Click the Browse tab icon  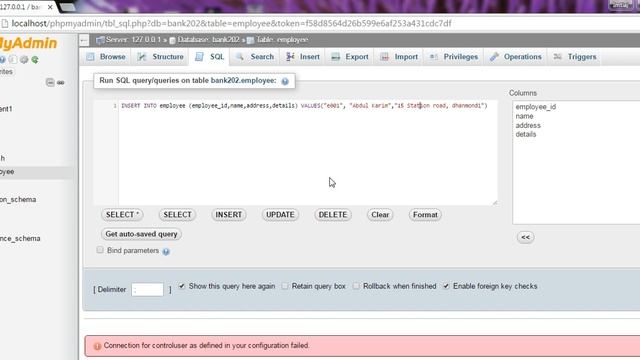90,57
